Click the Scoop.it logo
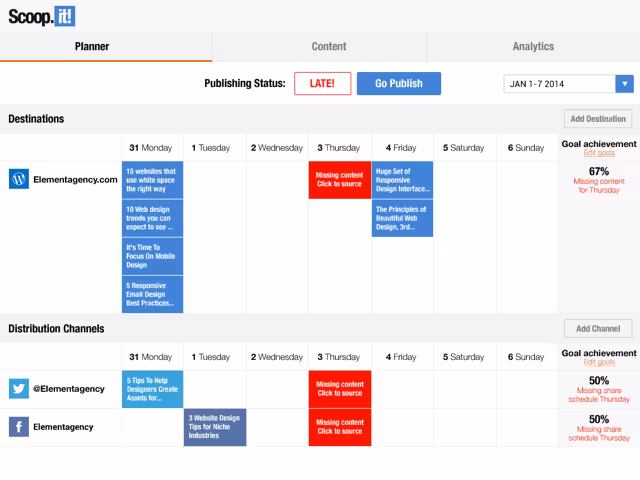This screenshot has height=480, width=640. tap(42, 17)
